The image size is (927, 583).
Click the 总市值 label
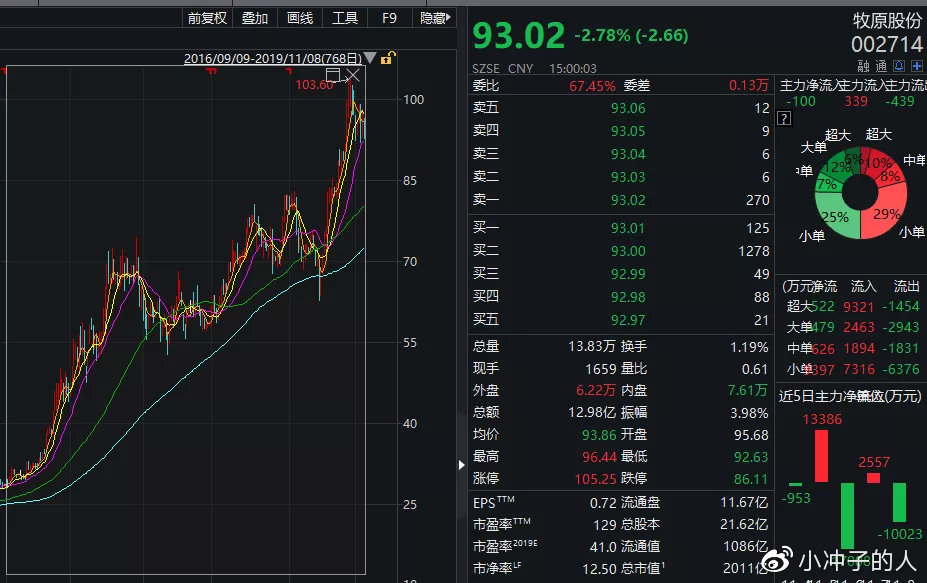click(x=642, y=568)
